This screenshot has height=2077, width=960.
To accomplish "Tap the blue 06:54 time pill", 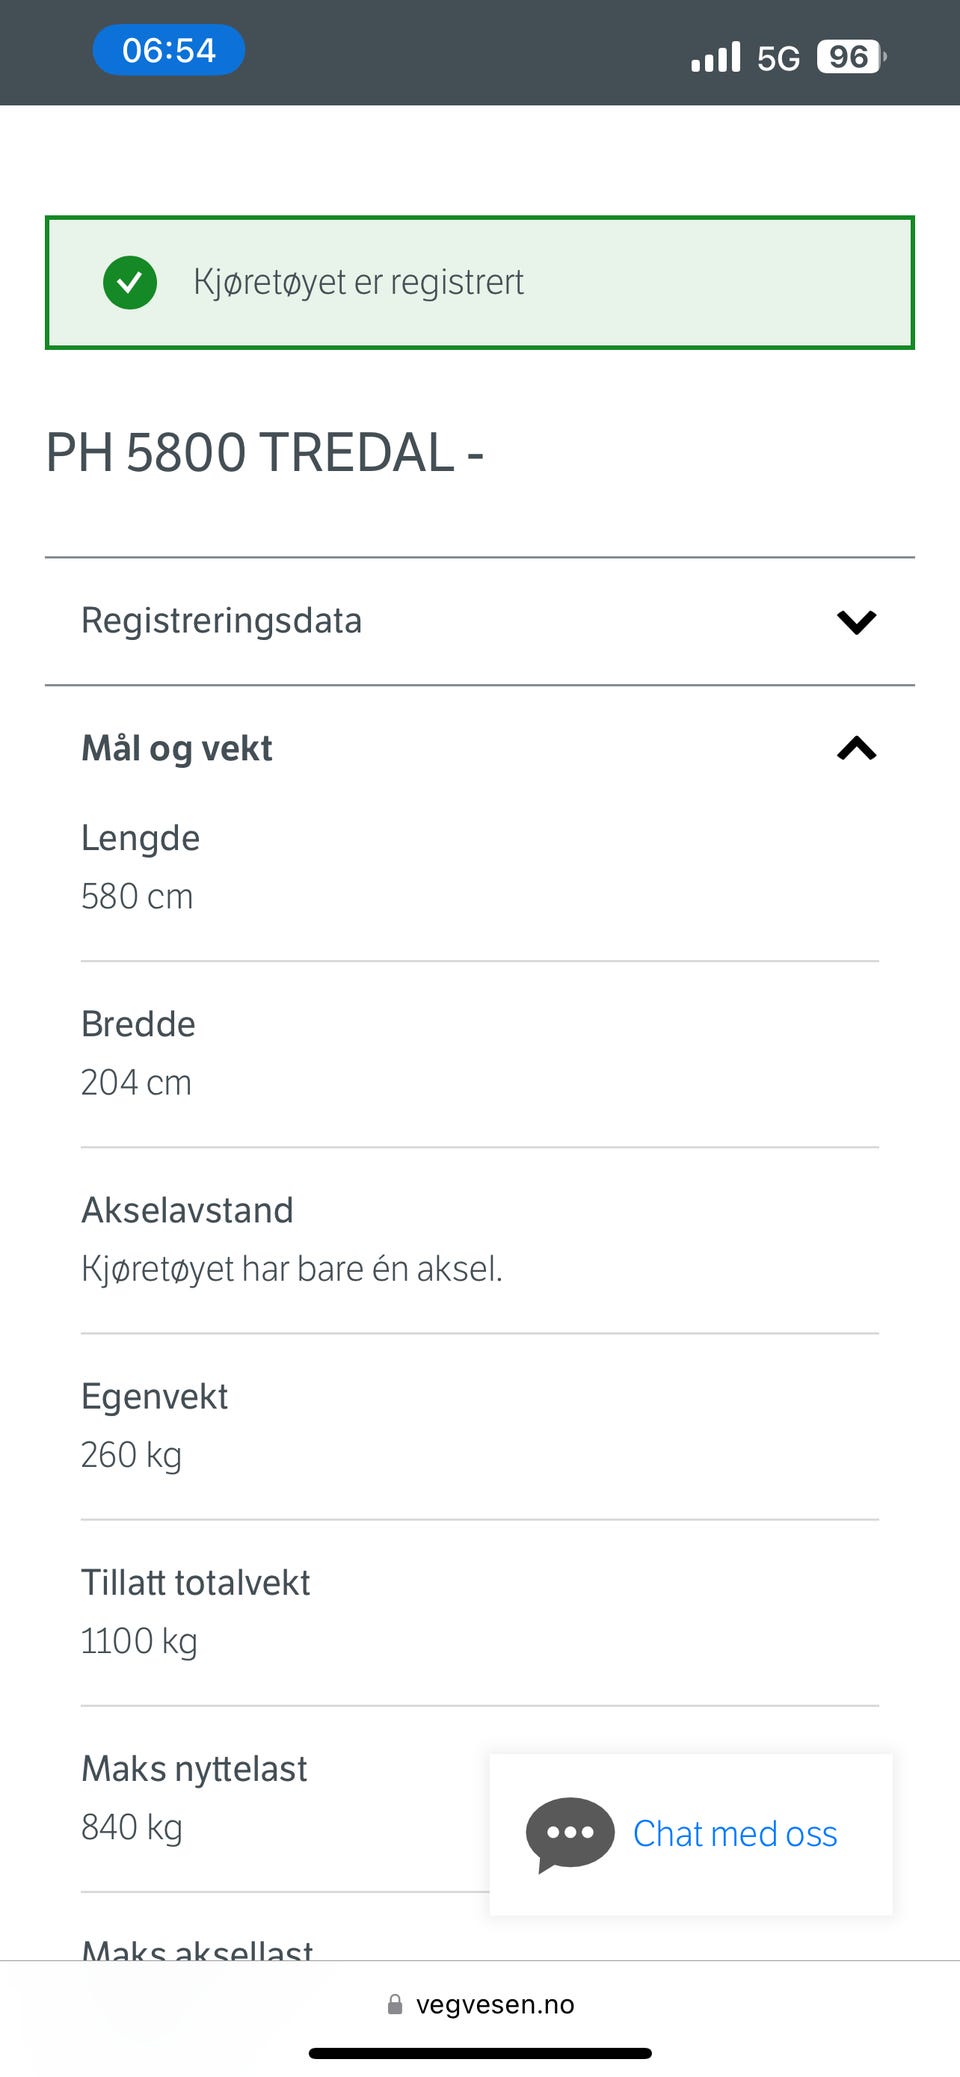I will click(169, 50).
